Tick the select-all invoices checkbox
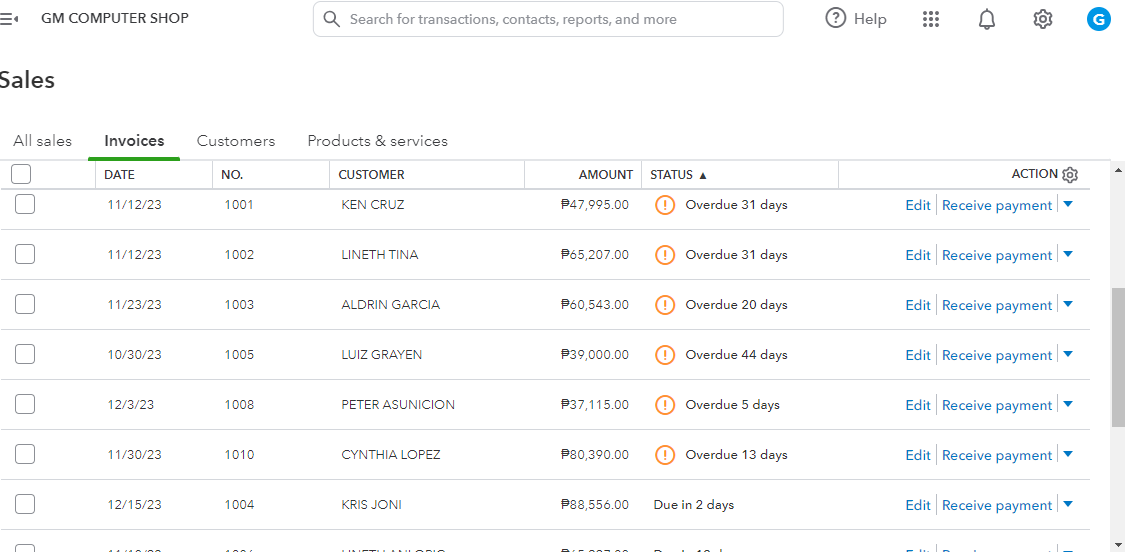The image size is (1125, 552). tap(21, 174)
